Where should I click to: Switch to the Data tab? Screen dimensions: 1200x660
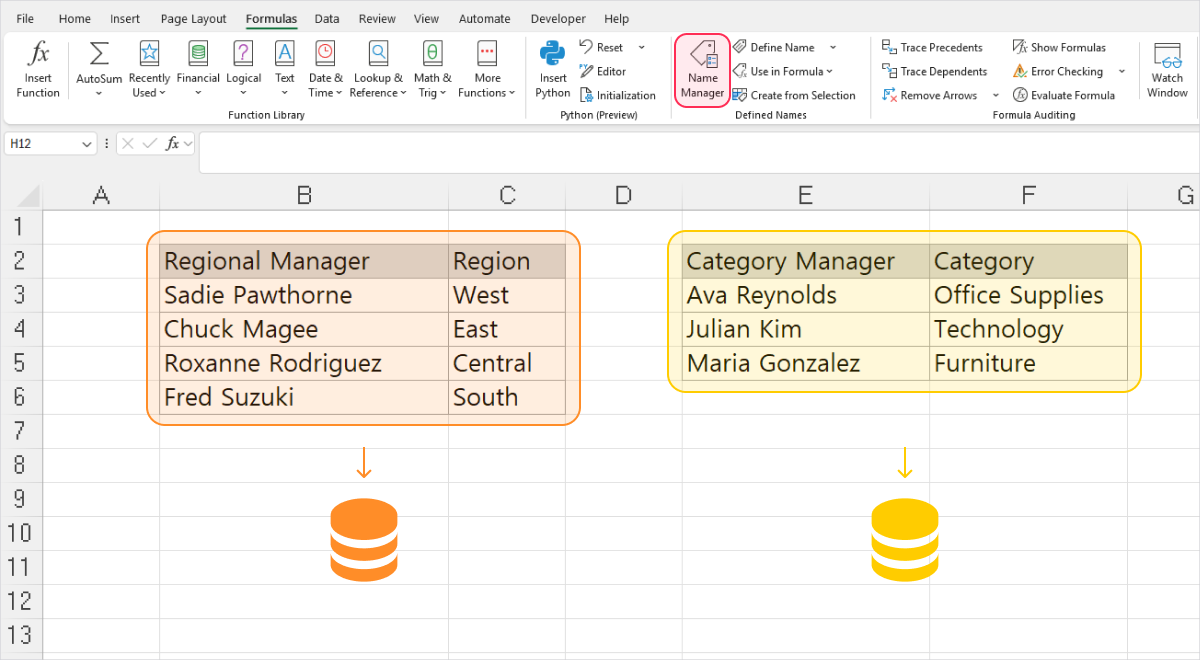pos(326,18)
